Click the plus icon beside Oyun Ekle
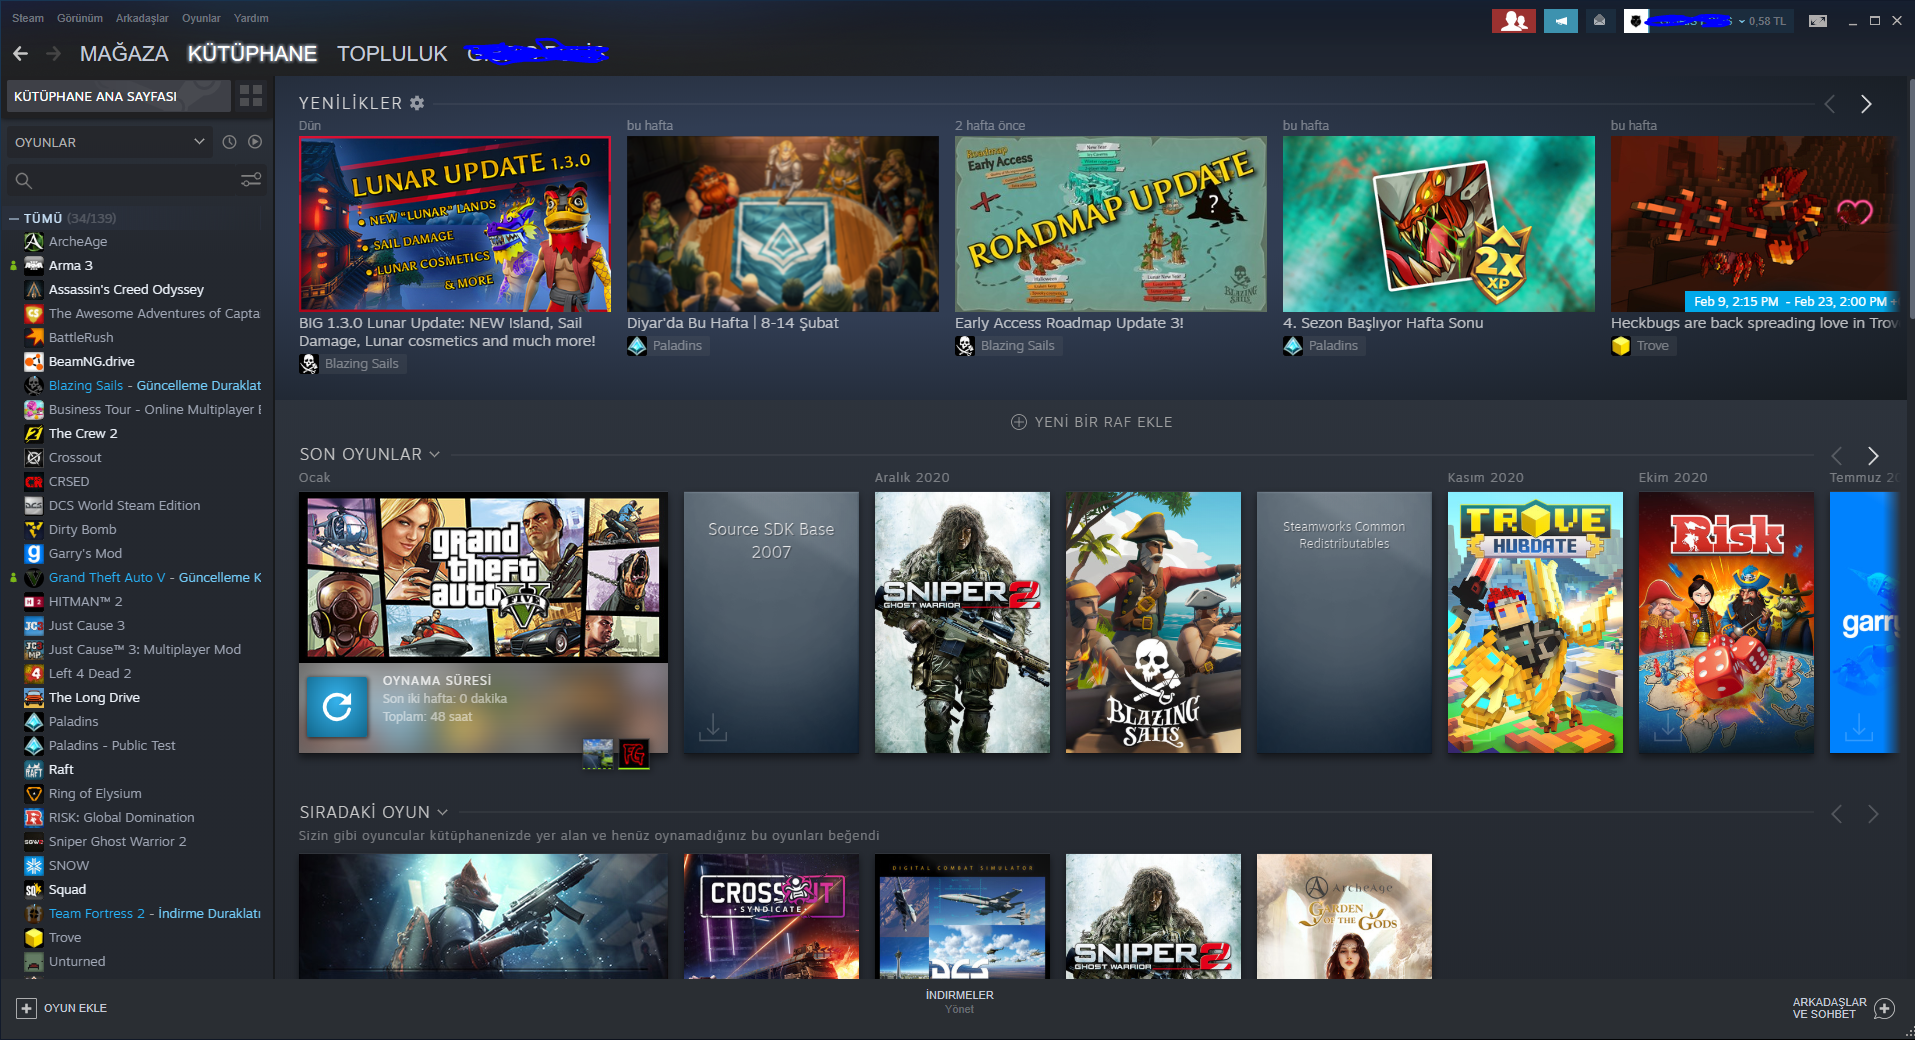Screen dimensions: 1915x1040 [27, 1008]
